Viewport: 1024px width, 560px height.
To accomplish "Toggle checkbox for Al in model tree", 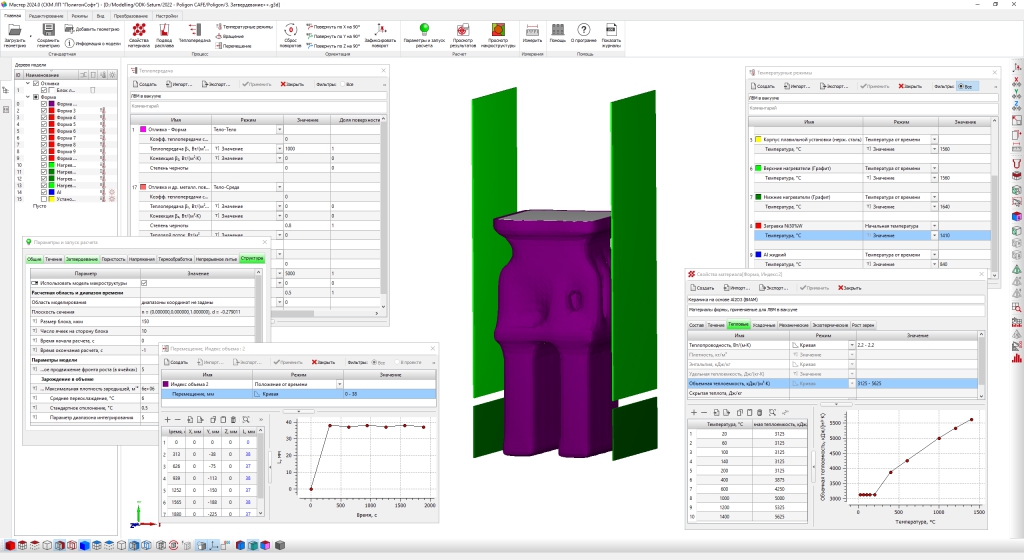I will (x=43, y=191).
